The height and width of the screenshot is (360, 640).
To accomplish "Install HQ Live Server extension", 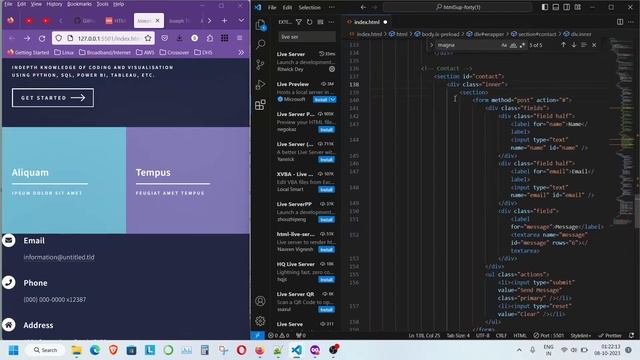I will [327, 280].
